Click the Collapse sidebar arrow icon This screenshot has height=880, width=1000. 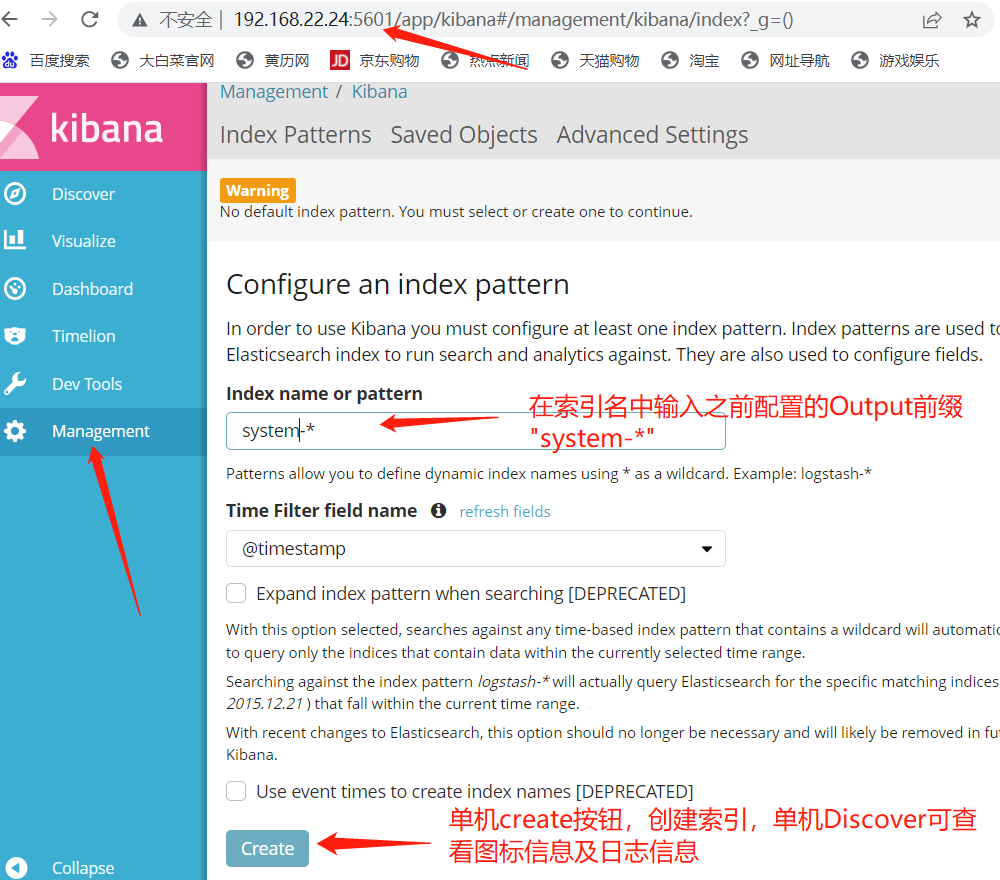[x=16, y=867]
